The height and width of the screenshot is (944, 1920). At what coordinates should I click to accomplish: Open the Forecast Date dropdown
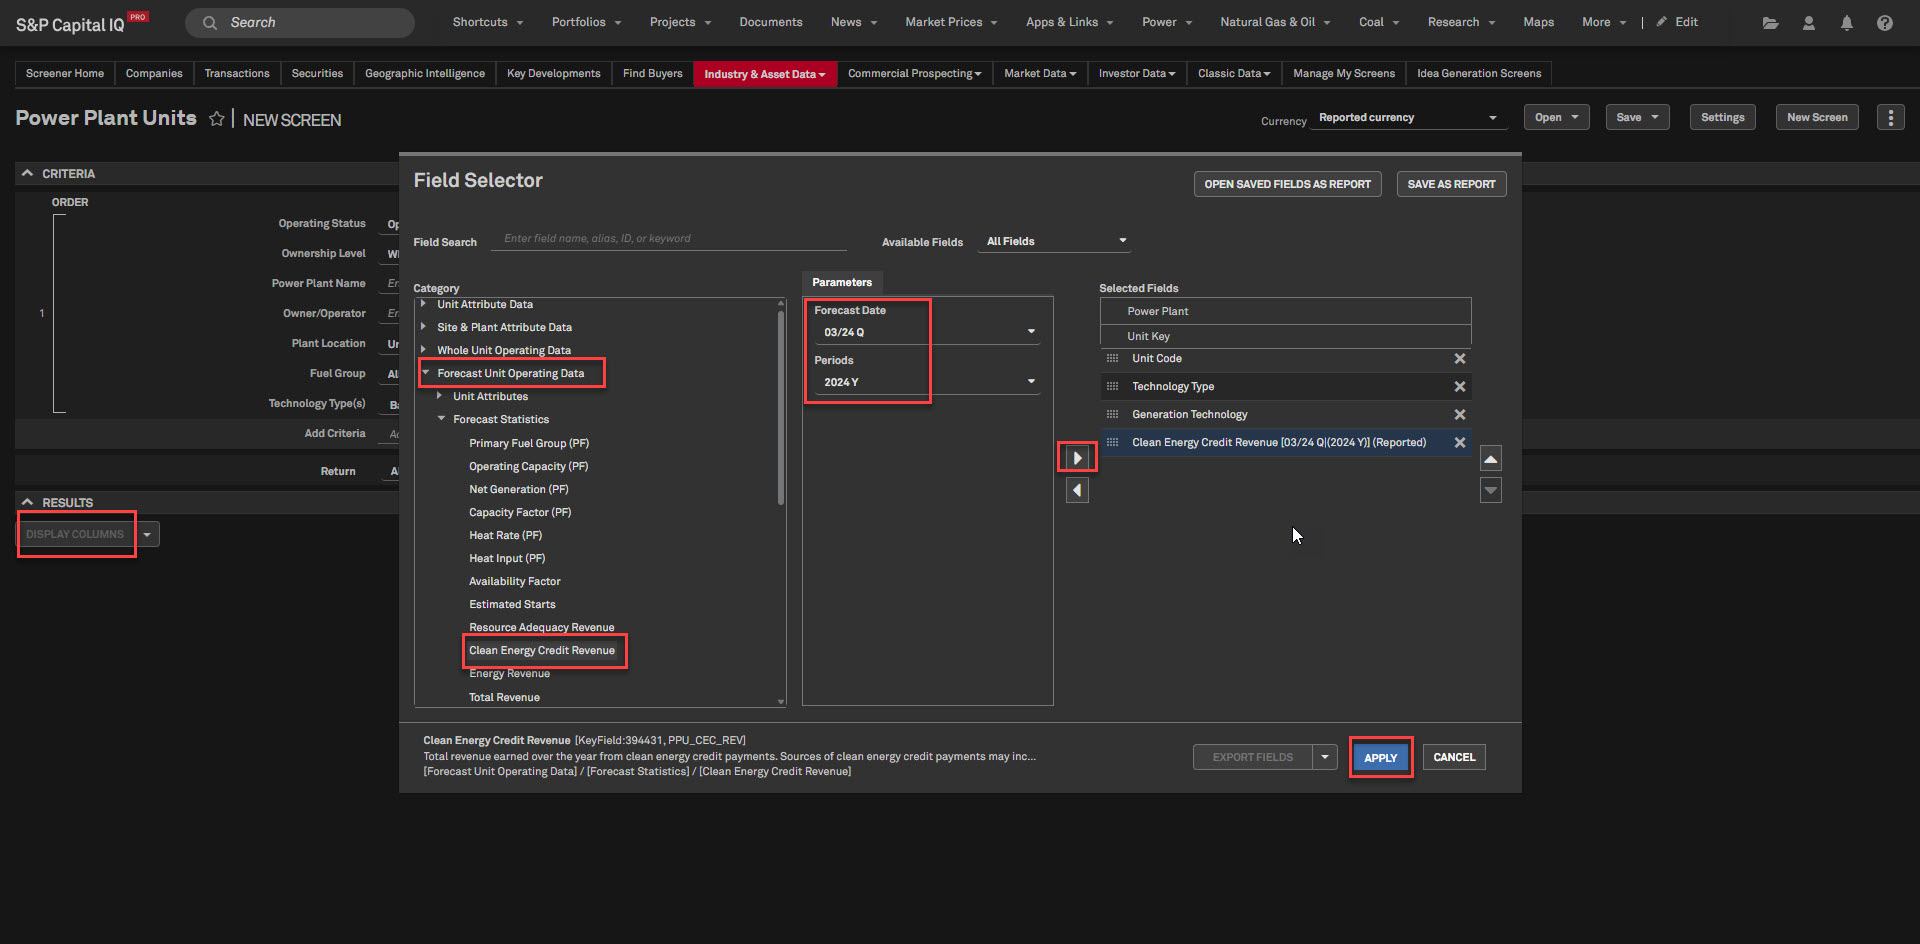pos(1031,332)
